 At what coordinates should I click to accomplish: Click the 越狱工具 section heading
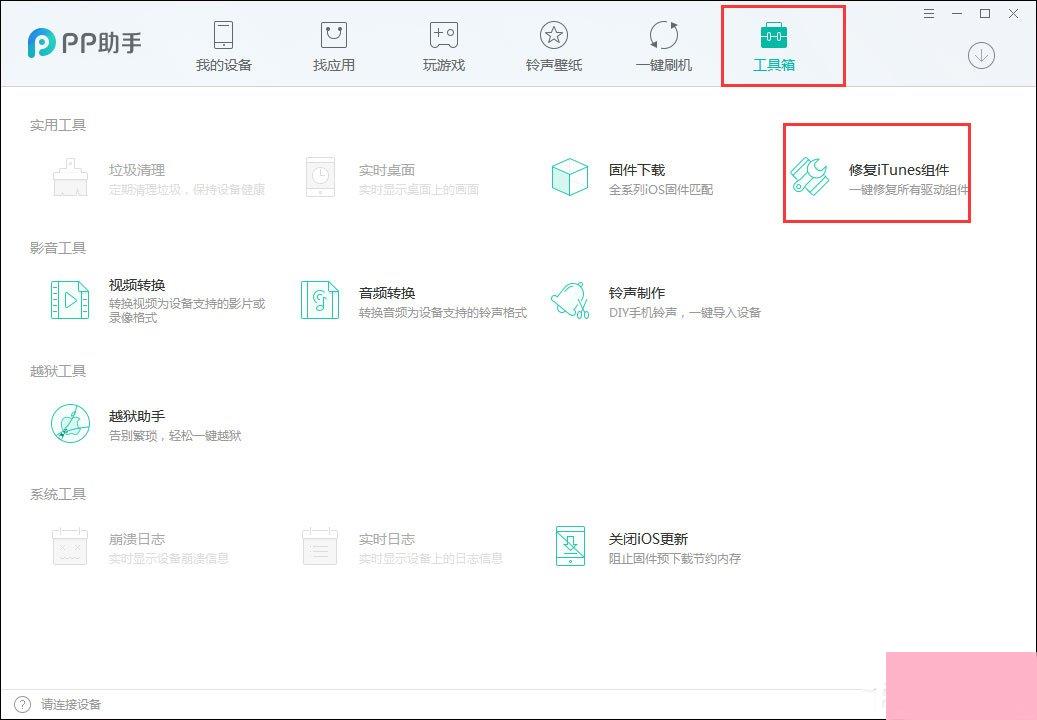click(x=58, y=371)
